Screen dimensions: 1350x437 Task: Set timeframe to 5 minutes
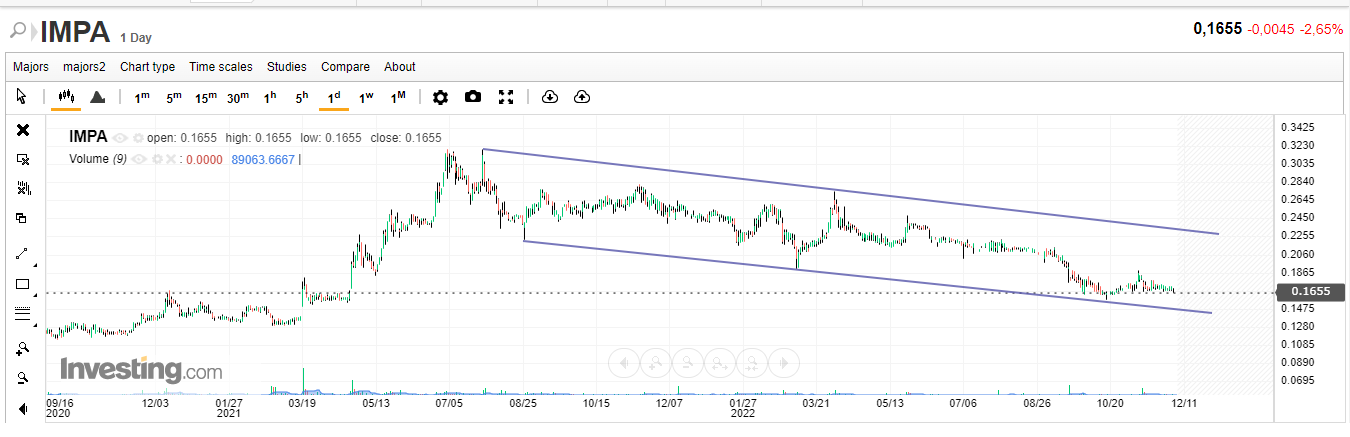pos(174,97)
